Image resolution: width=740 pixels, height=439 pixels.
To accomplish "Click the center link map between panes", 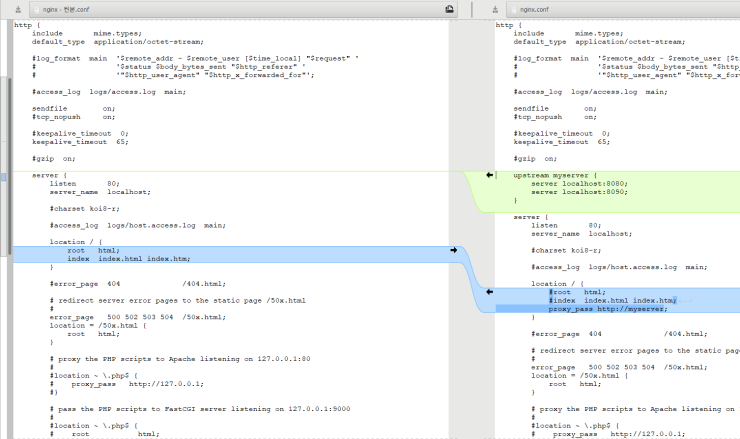I will coord(471,350).
